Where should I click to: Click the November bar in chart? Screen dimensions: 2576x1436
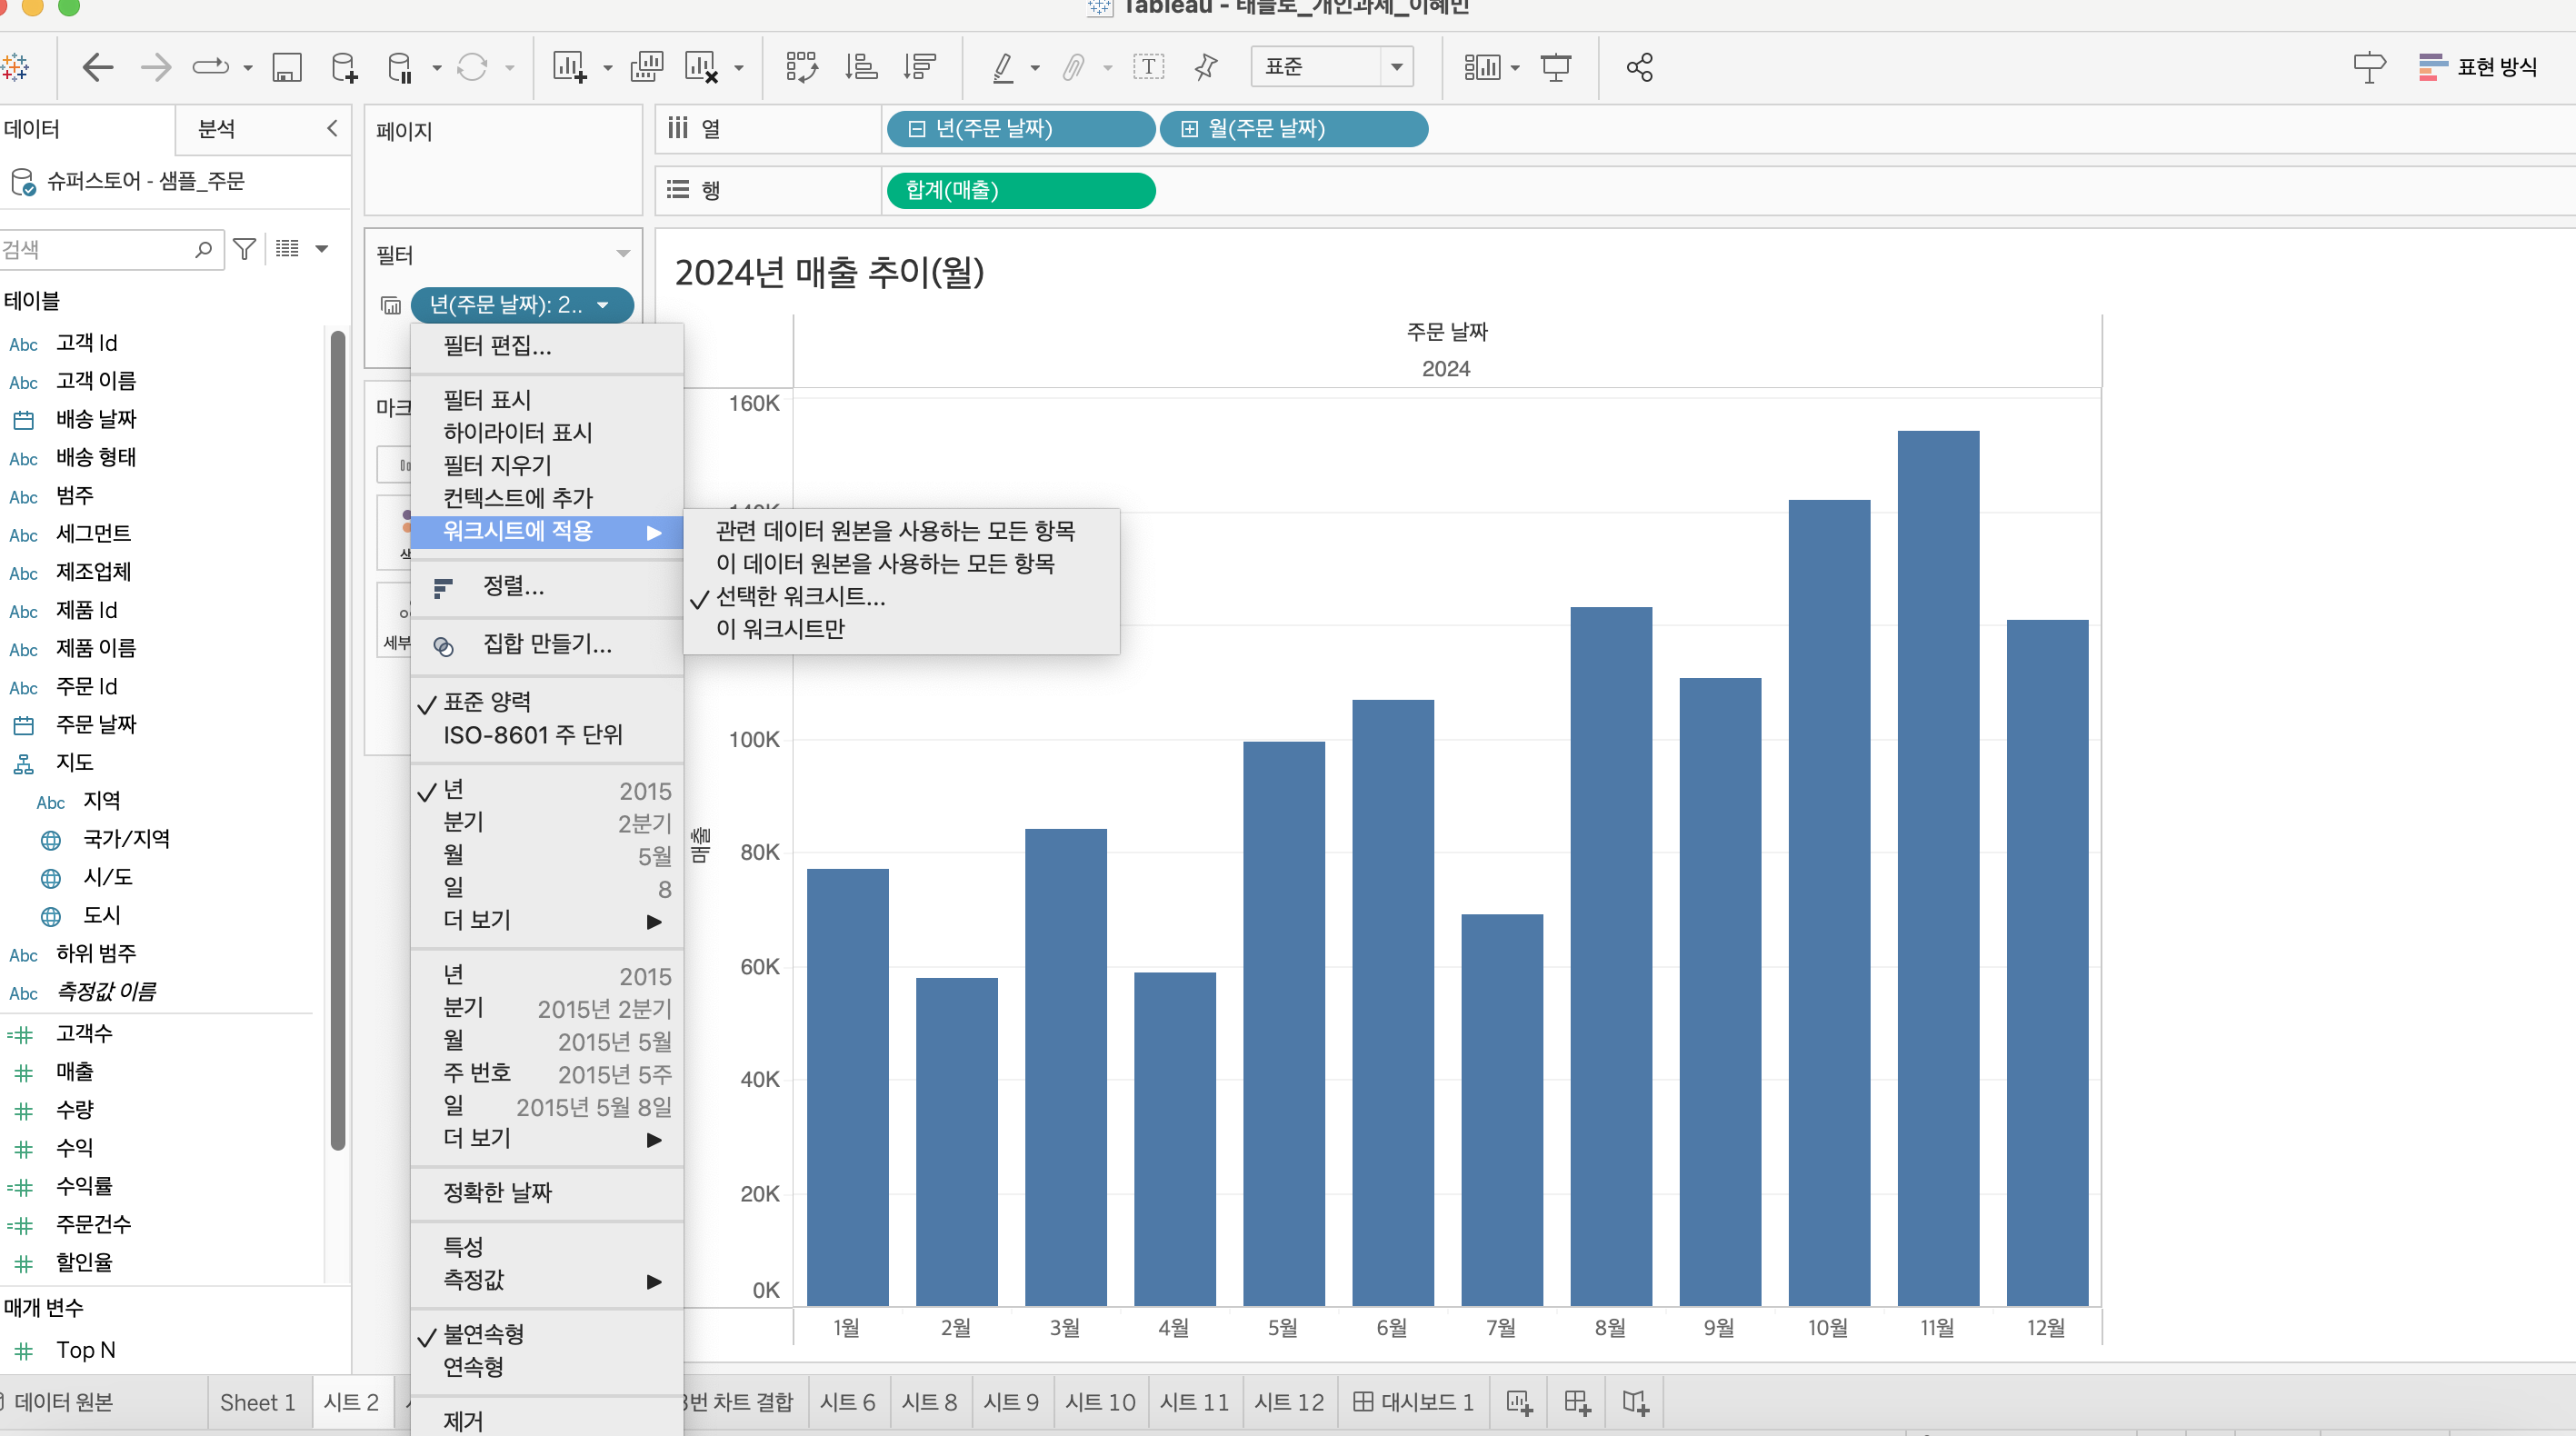(x=1937, y=867)
